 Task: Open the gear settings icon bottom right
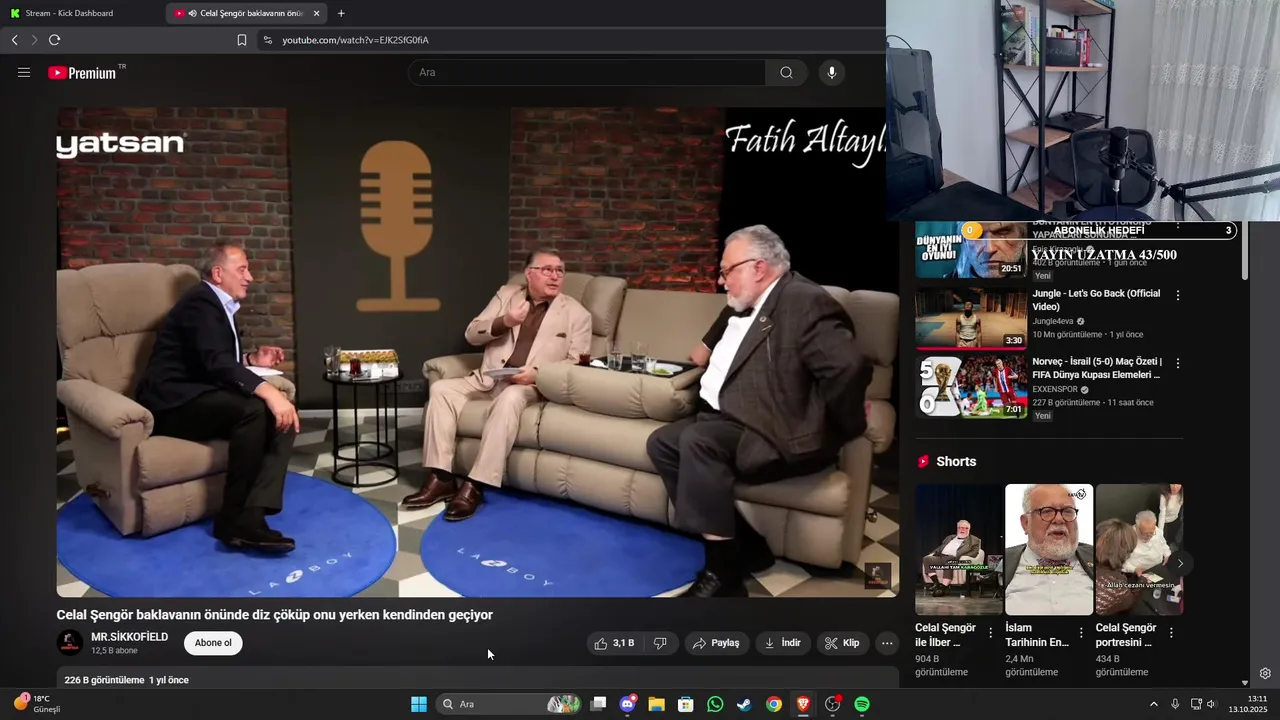click(x=1265, y=674)
